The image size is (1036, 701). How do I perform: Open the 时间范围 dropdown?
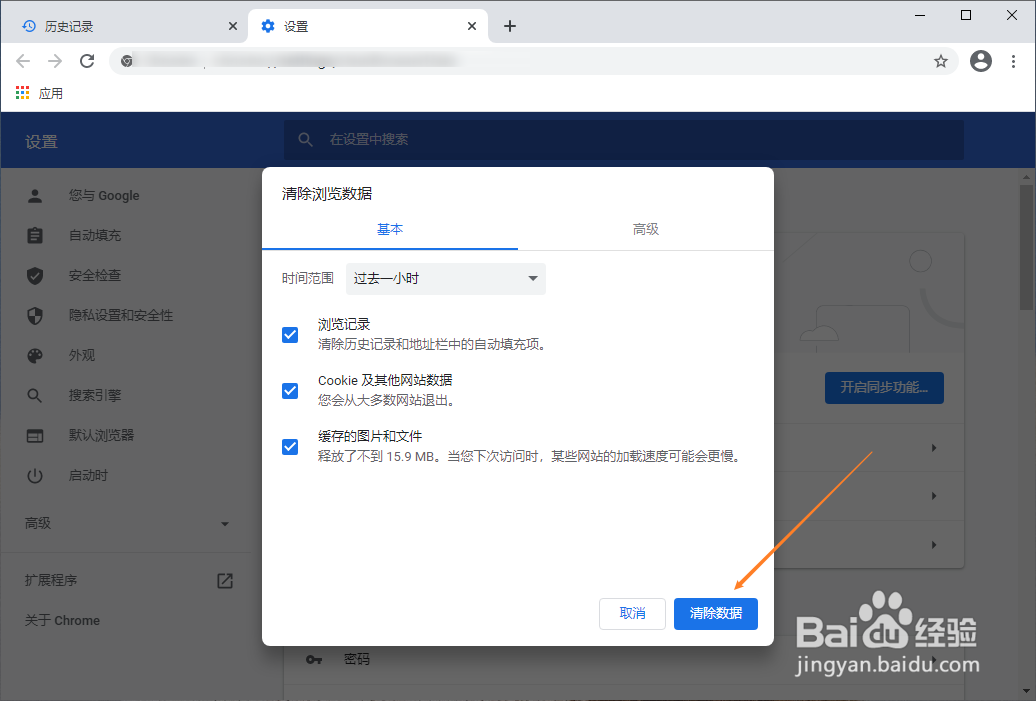click(x=445, y=279)
